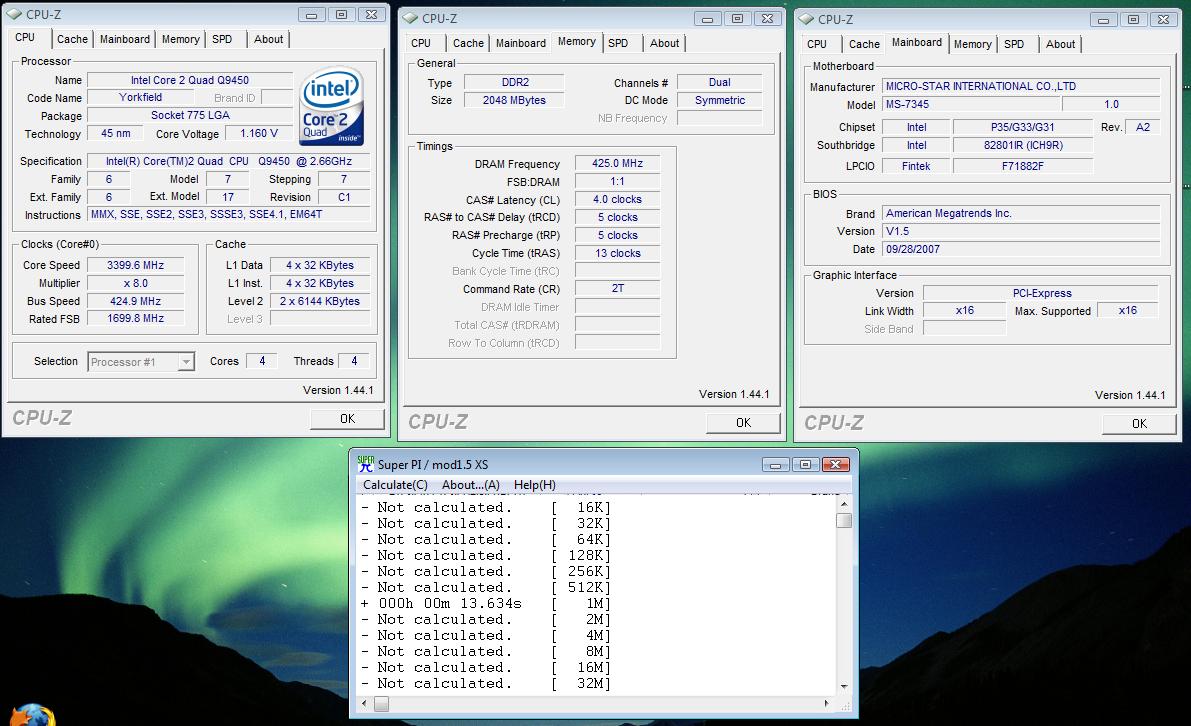Click the Cores count value 4

pyautogui.click(x=262, y=361)
